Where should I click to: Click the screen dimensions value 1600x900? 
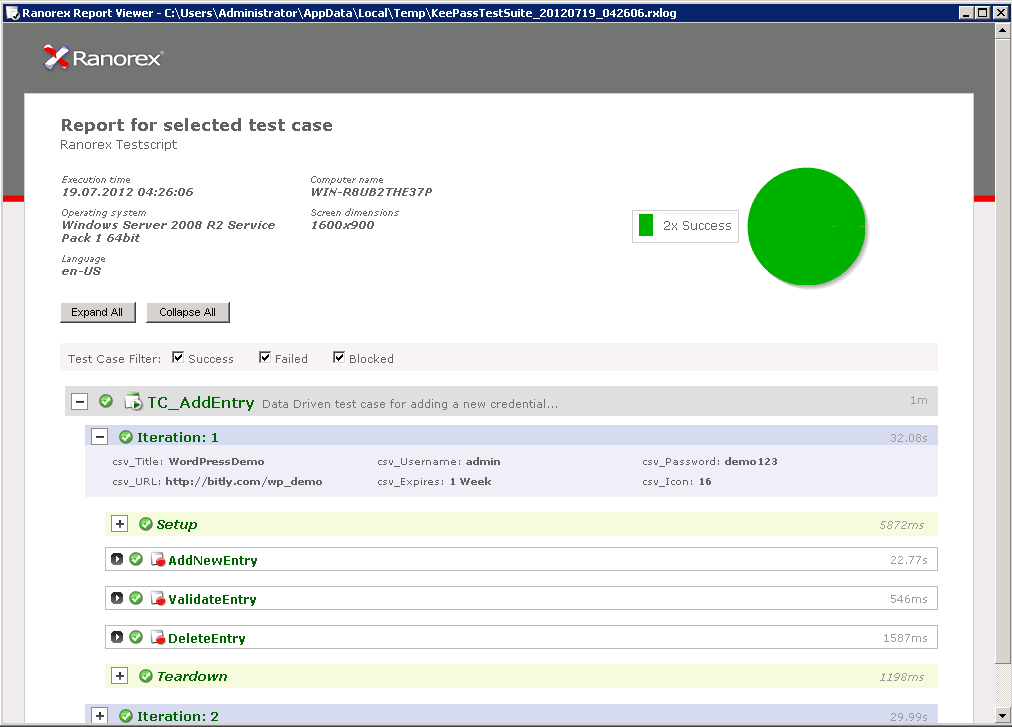pyautogui.click(x=343, y=225)
